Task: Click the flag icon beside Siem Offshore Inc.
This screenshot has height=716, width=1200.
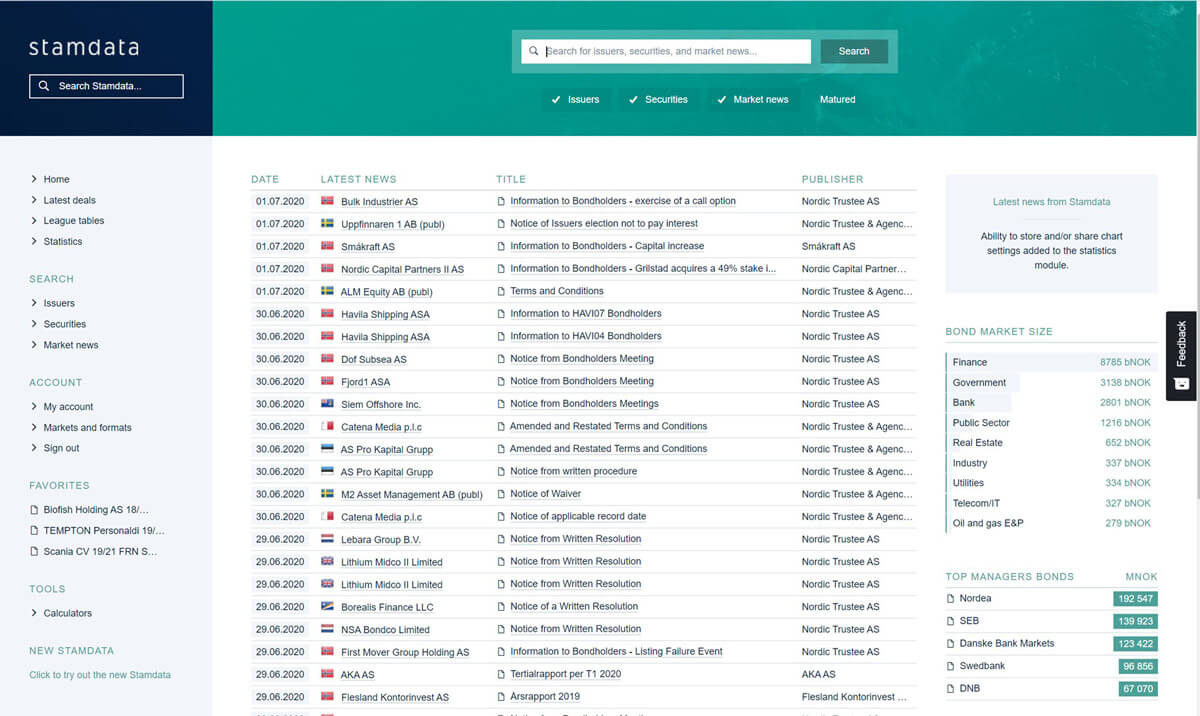Action: pyautogui.click(x=327, y=404)
